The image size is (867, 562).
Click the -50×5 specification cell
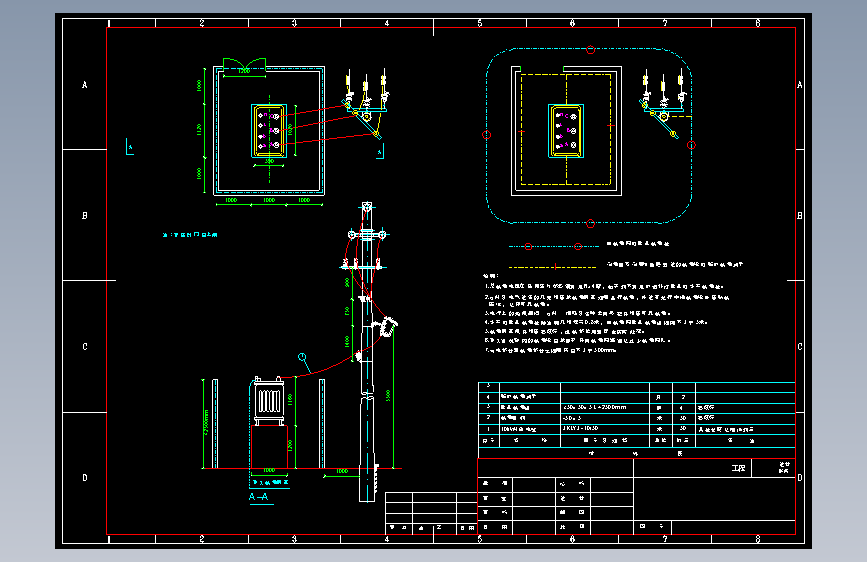click(604, 418)
